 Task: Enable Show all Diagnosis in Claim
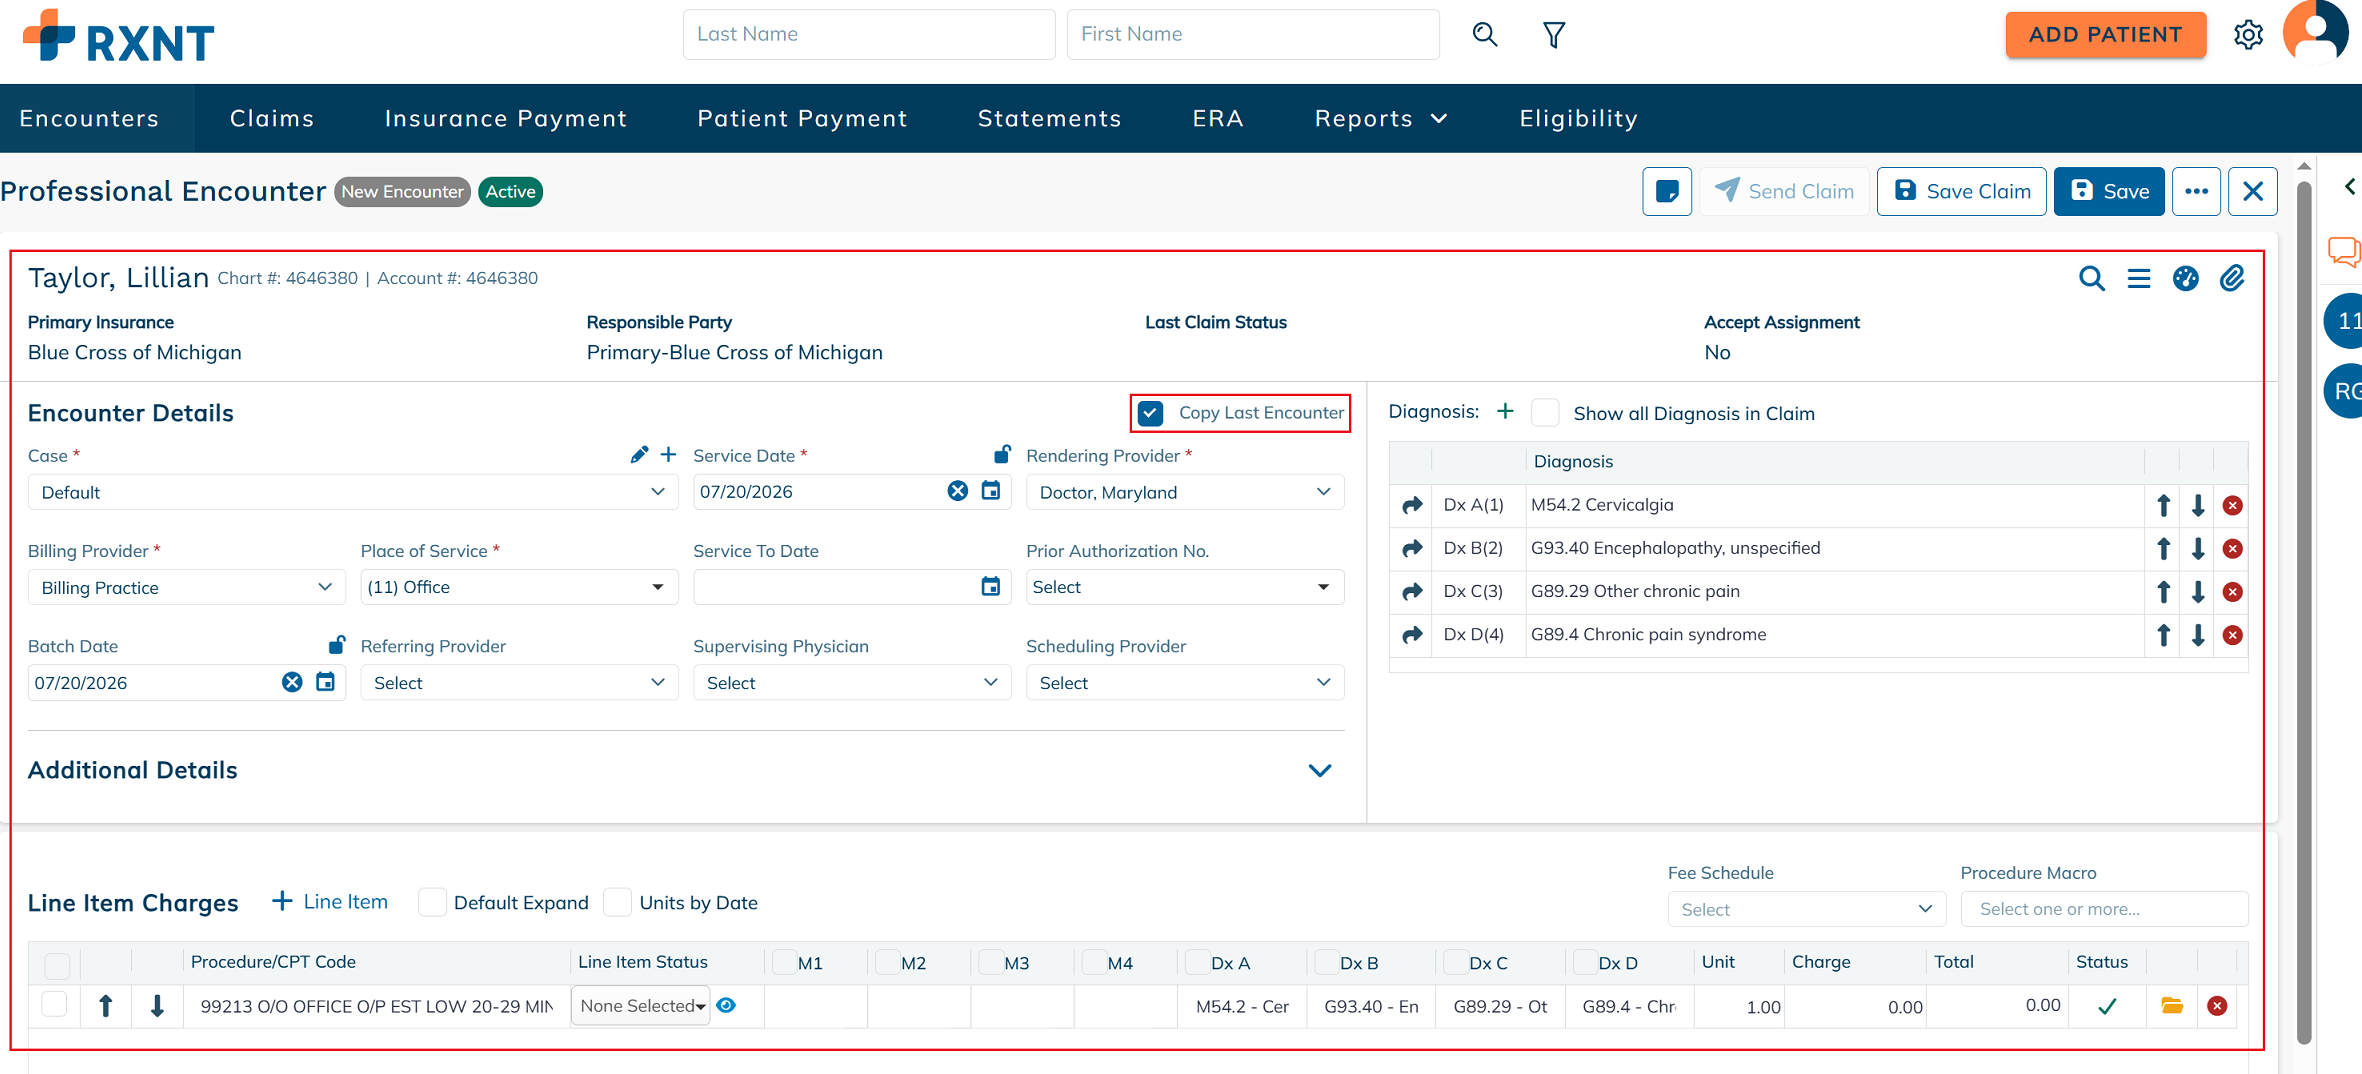point(1546,413)
